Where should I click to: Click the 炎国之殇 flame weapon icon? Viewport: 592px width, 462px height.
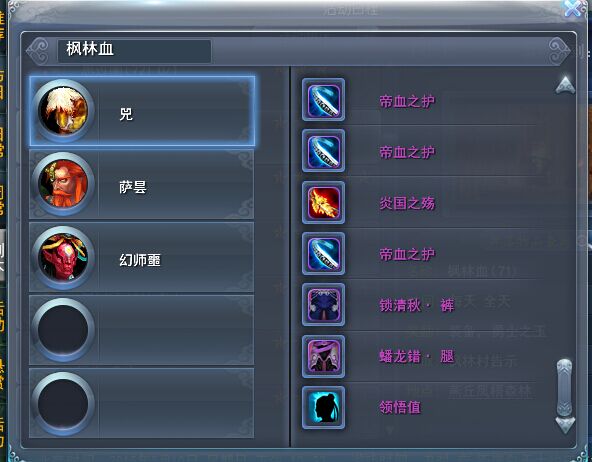click(323, 203)
